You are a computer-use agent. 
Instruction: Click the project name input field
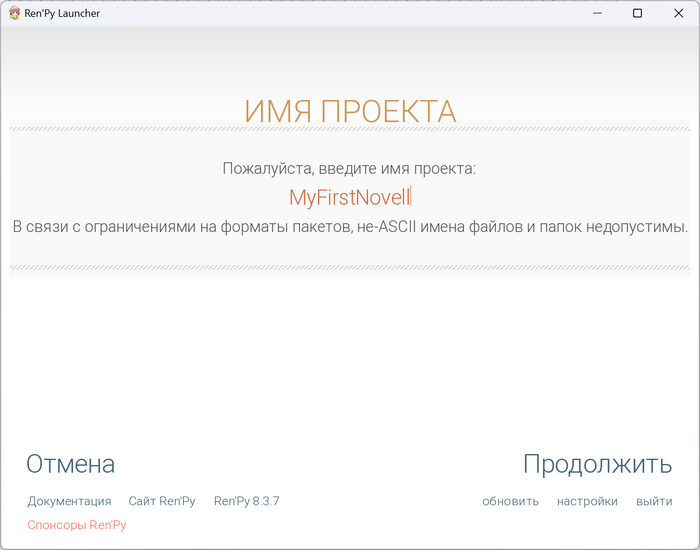pyautogui.click(x=349, y=197)
